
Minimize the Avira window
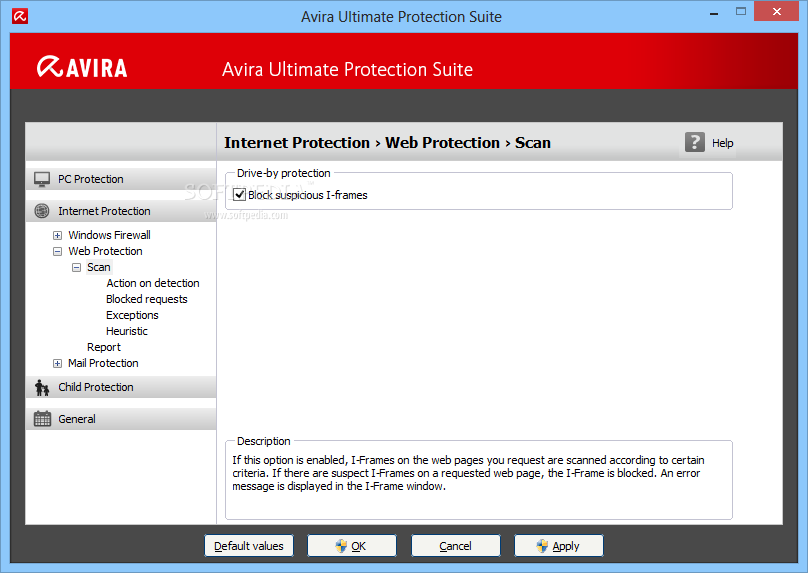point(714,12)
